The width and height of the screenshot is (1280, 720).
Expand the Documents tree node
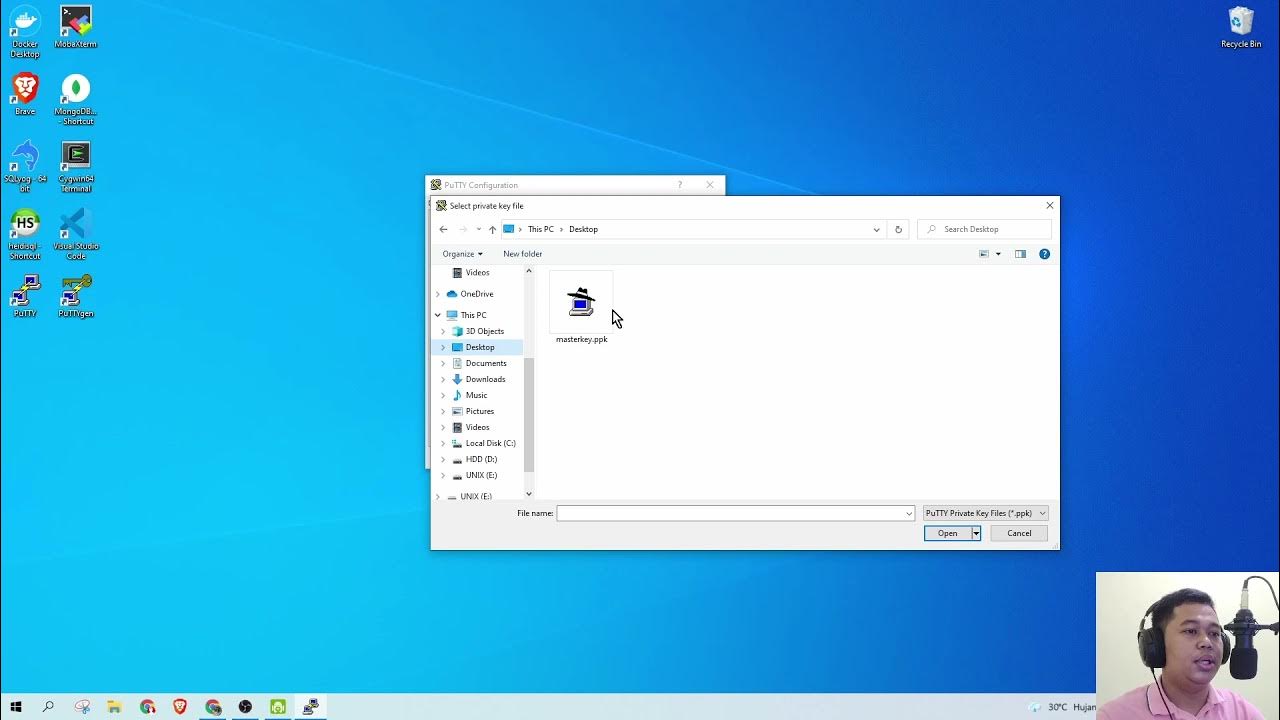pyautogui.click(x=443, y=363)
